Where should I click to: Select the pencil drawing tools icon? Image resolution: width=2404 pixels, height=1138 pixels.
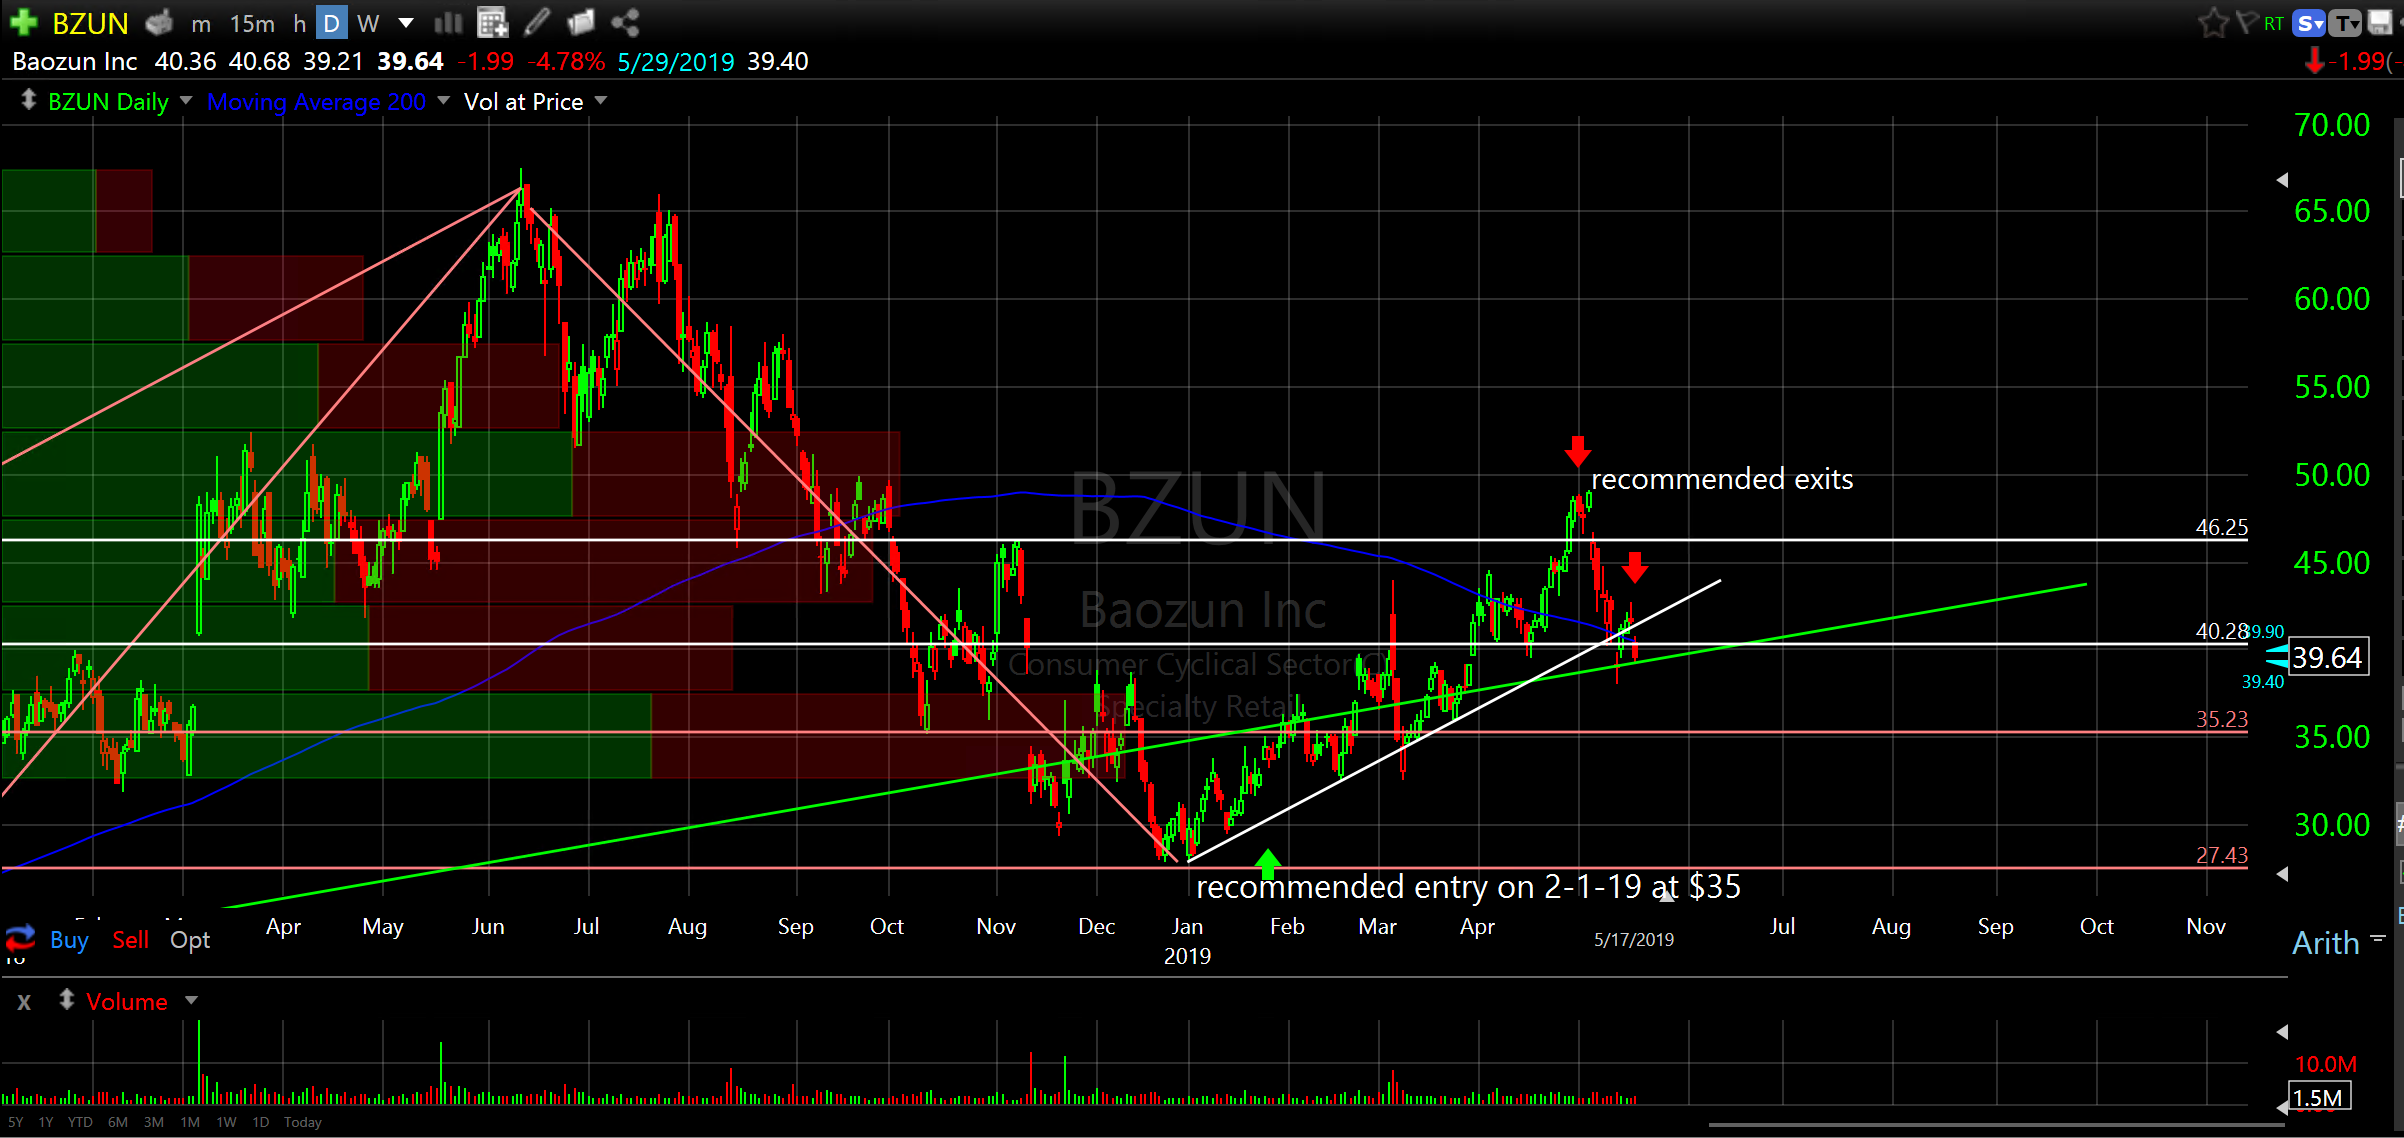pos(537,22)
